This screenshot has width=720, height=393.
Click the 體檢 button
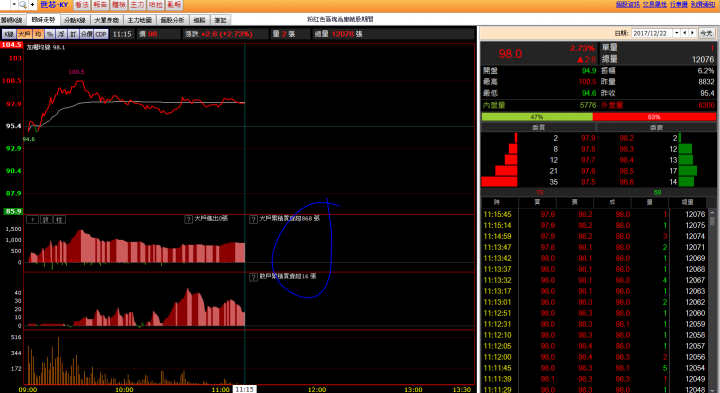pyautogui.click(x=118, y=5)
